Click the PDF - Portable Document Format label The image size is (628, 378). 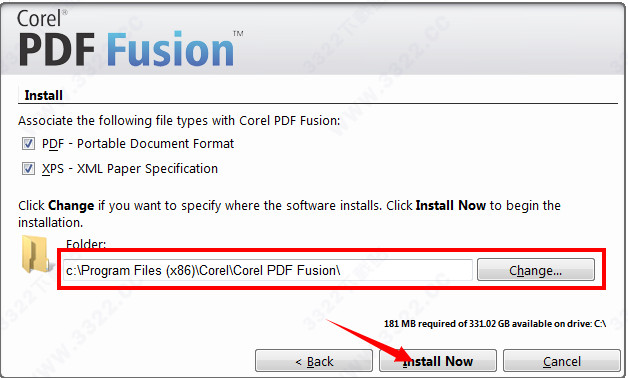click(138, 143)
